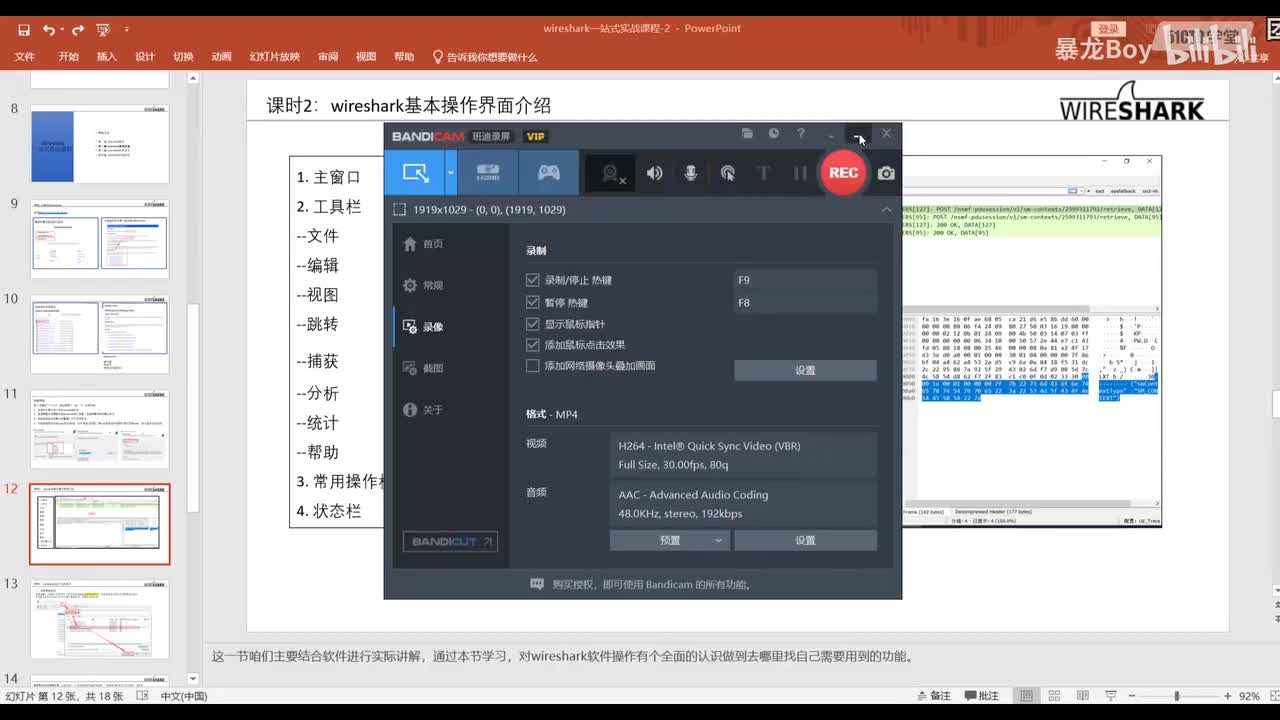Click the 购买授权 purchase notice bar
This screenshot has width=1280, height=720.
coord(642,584)
